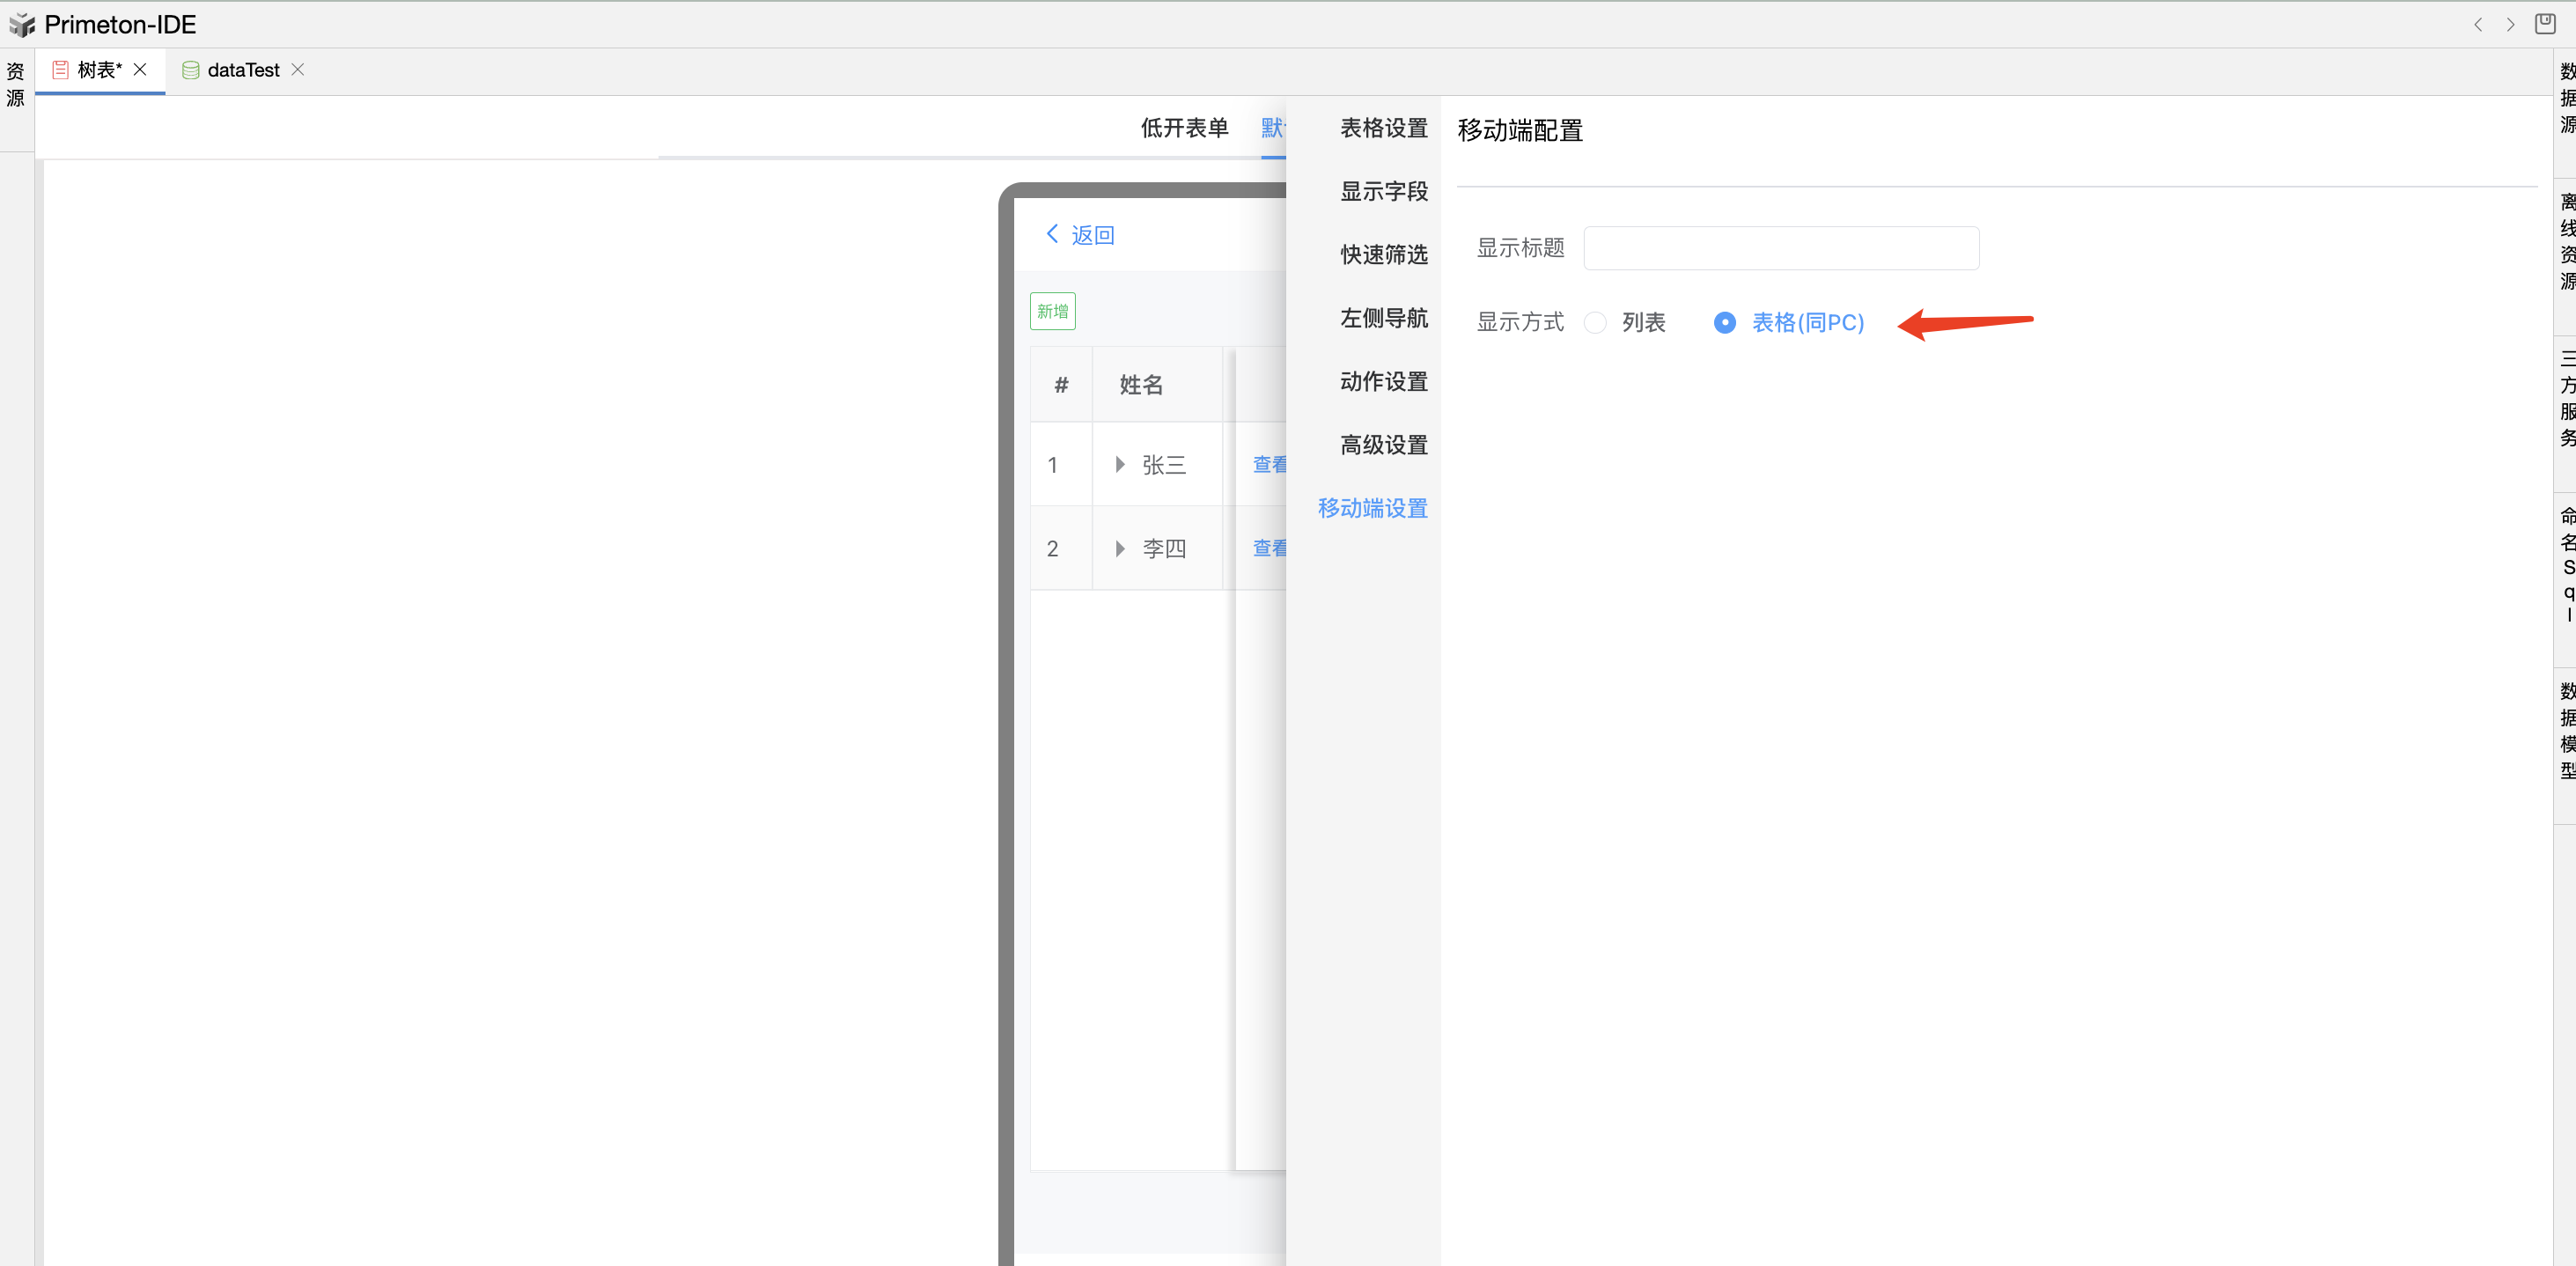Switch to 显示字段 settings section
This screenshot has width=2576, height=1266.
click(x=1384, y=191)
